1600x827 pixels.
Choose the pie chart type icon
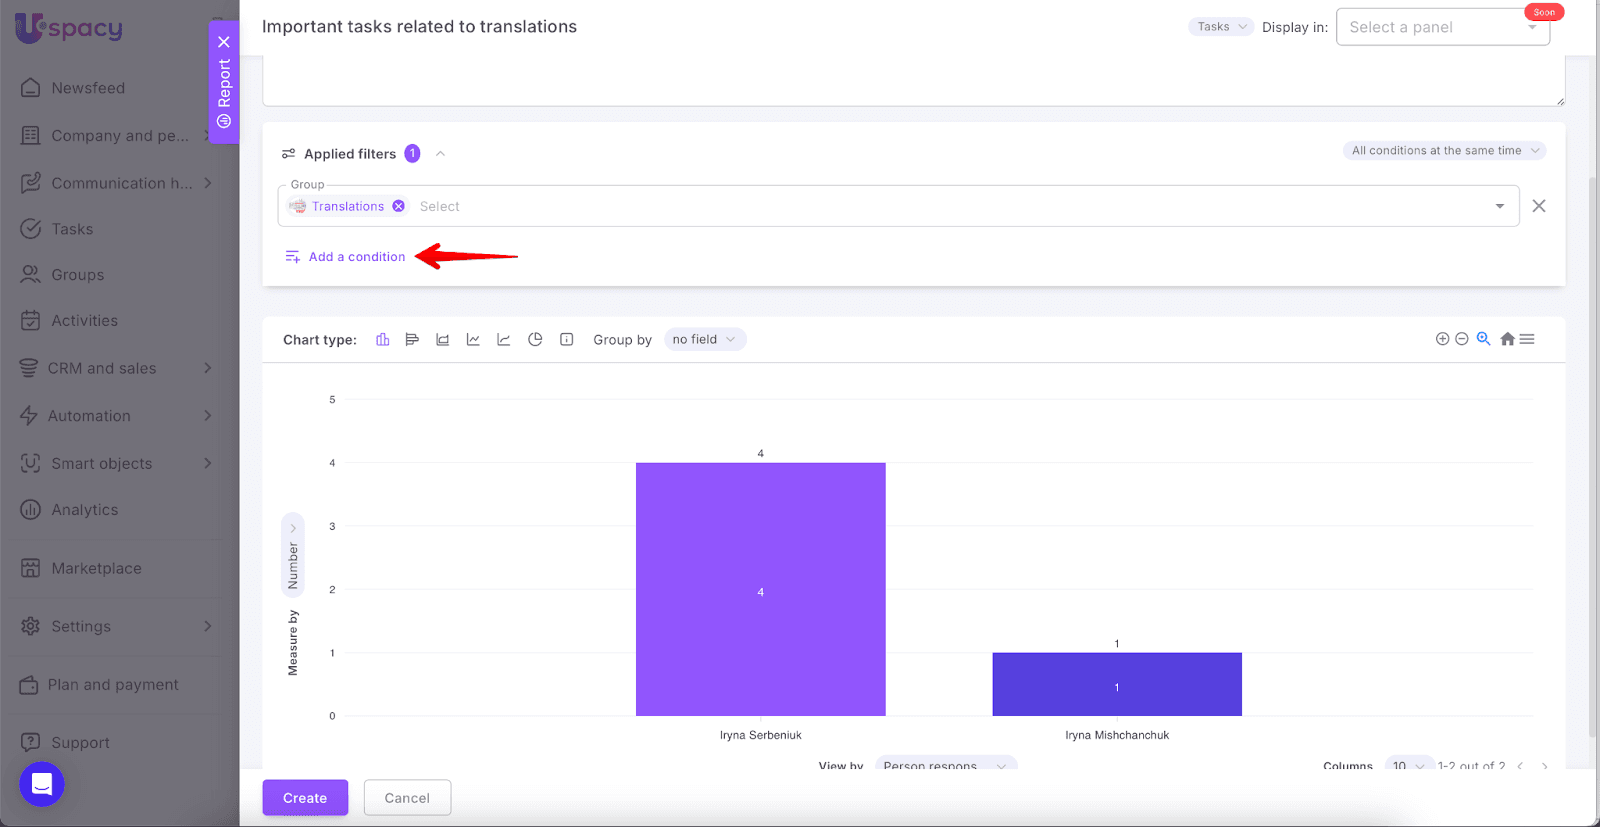coord(535,340)
